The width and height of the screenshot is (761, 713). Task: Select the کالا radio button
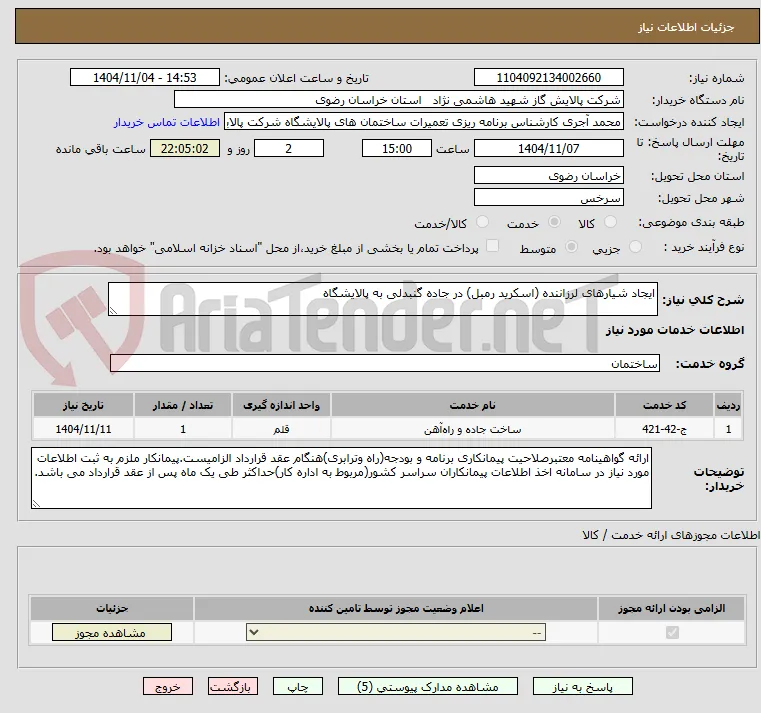[x=610, y=222]
